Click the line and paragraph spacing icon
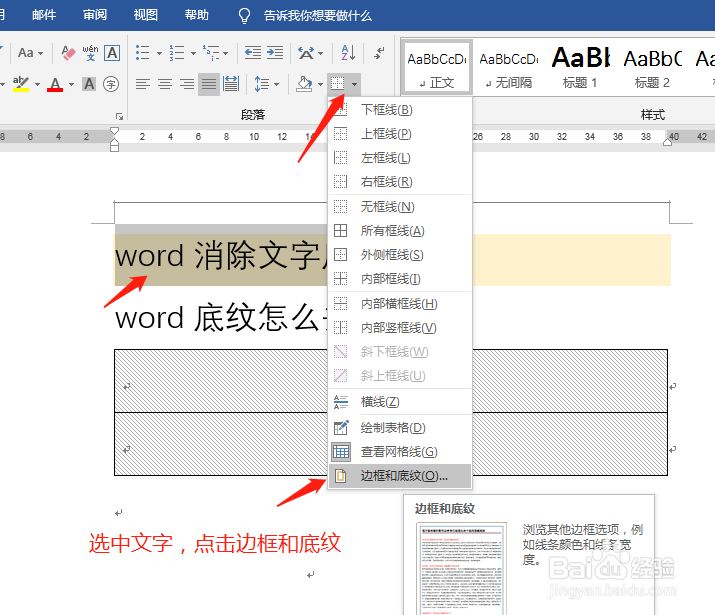The width and height of the screenshot is (715, 615). (x=261, y=84)
